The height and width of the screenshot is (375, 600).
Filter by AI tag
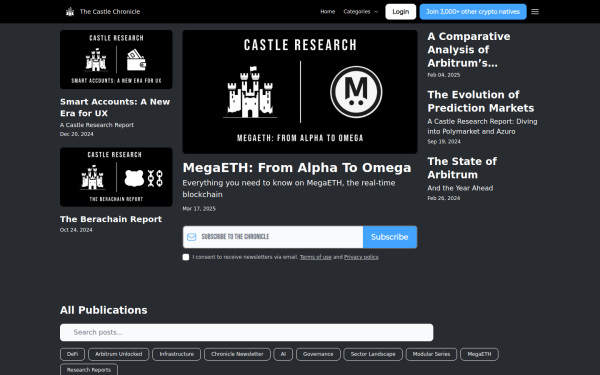(x=283, y=354)
